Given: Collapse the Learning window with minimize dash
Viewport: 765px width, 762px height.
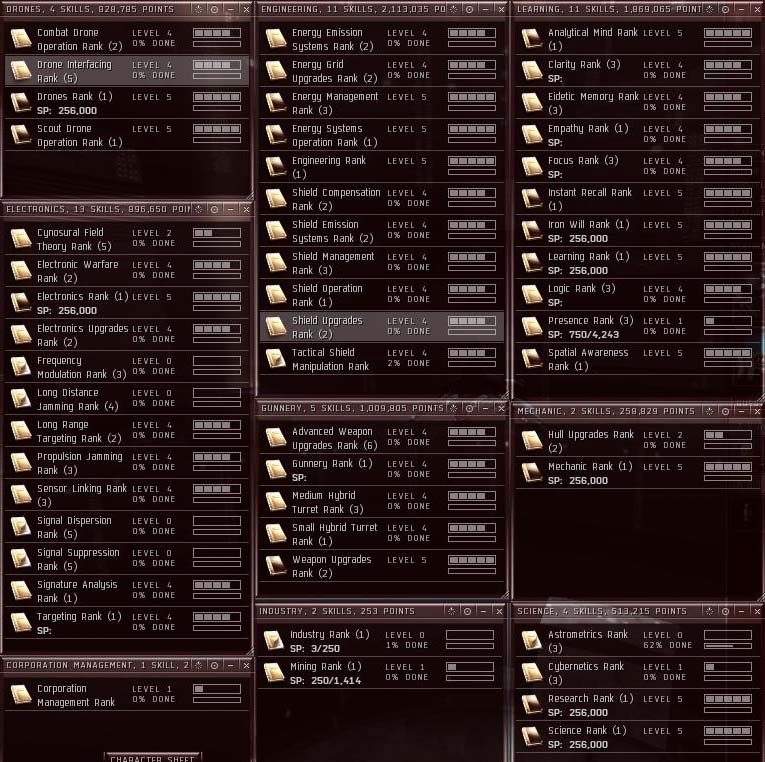Looking at the screenshot, I should point(742,9).
